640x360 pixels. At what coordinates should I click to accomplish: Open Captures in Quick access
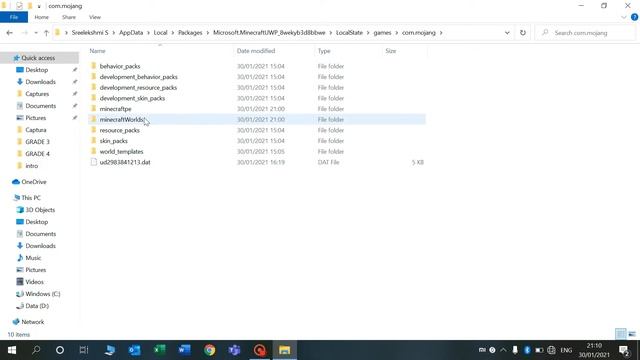click(x=37, y=94)
